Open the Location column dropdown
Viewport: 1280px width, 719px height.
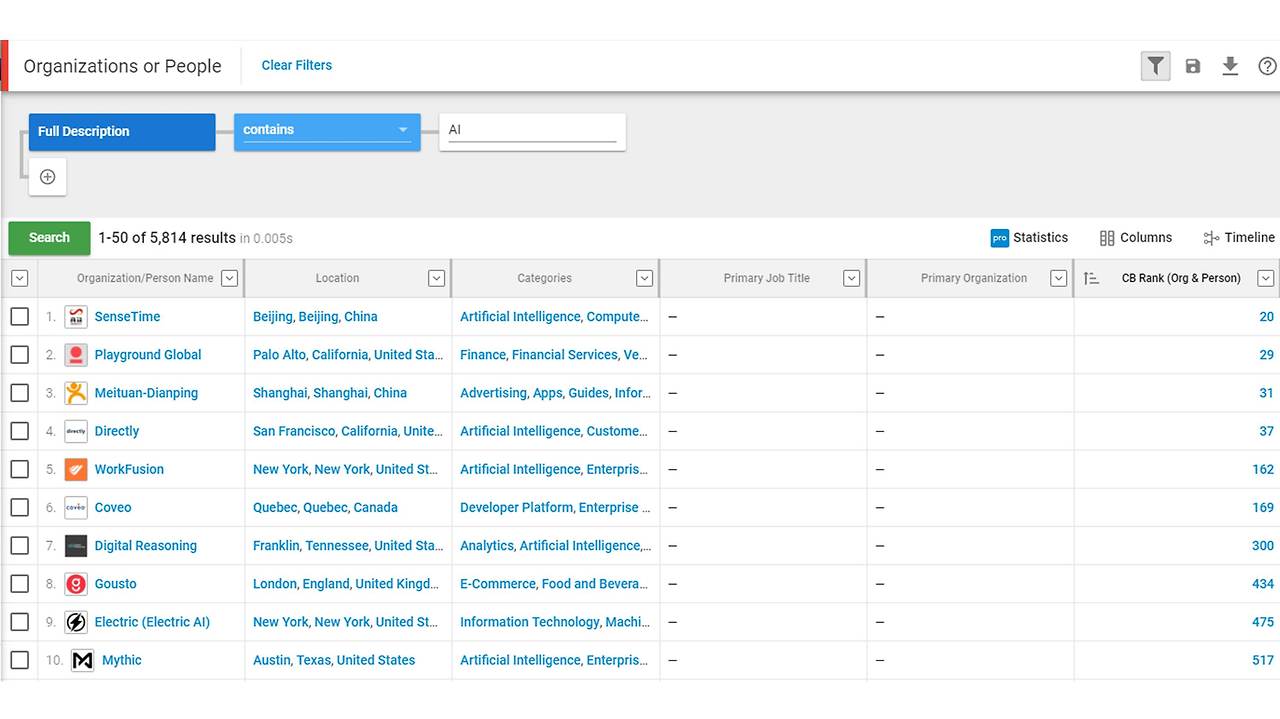click(x=436, y=279)
